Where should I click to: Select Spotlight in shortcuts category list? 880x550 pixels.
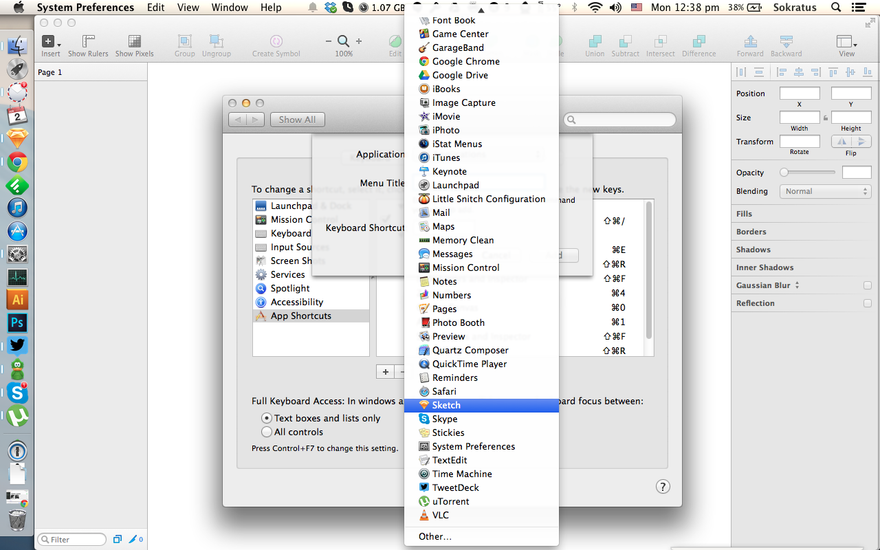pos(310,288)
